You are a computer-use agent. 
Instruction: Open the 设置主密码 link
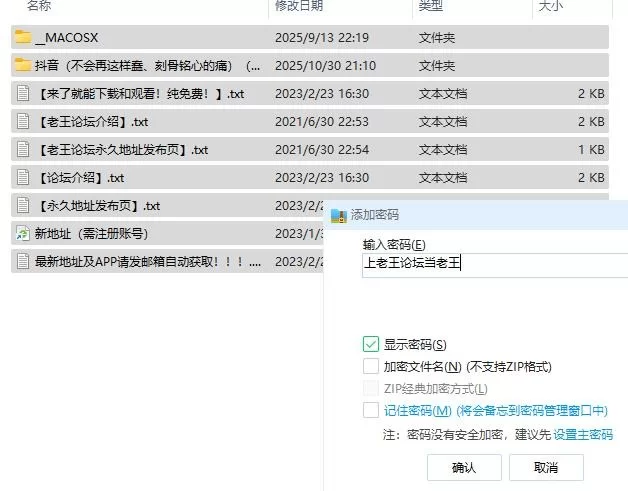583,435
